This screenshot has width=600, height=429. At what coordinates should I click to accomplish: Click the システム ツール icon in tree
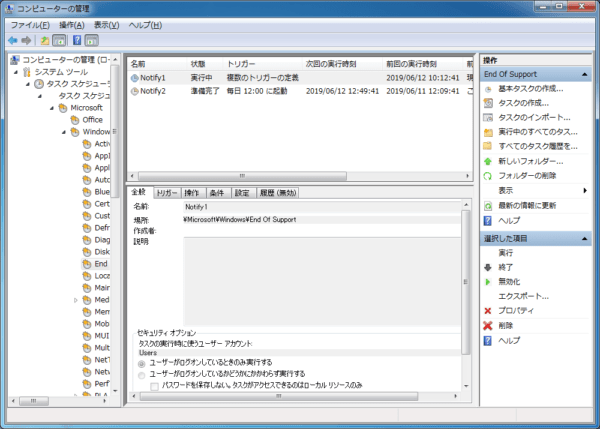[26, 72]
